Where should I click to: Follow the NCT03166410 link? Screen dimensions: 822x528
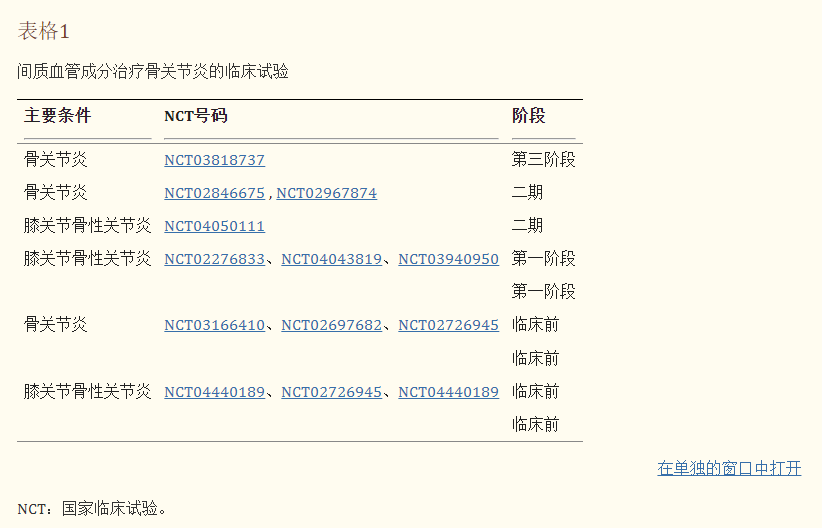[x=214, y=325]
